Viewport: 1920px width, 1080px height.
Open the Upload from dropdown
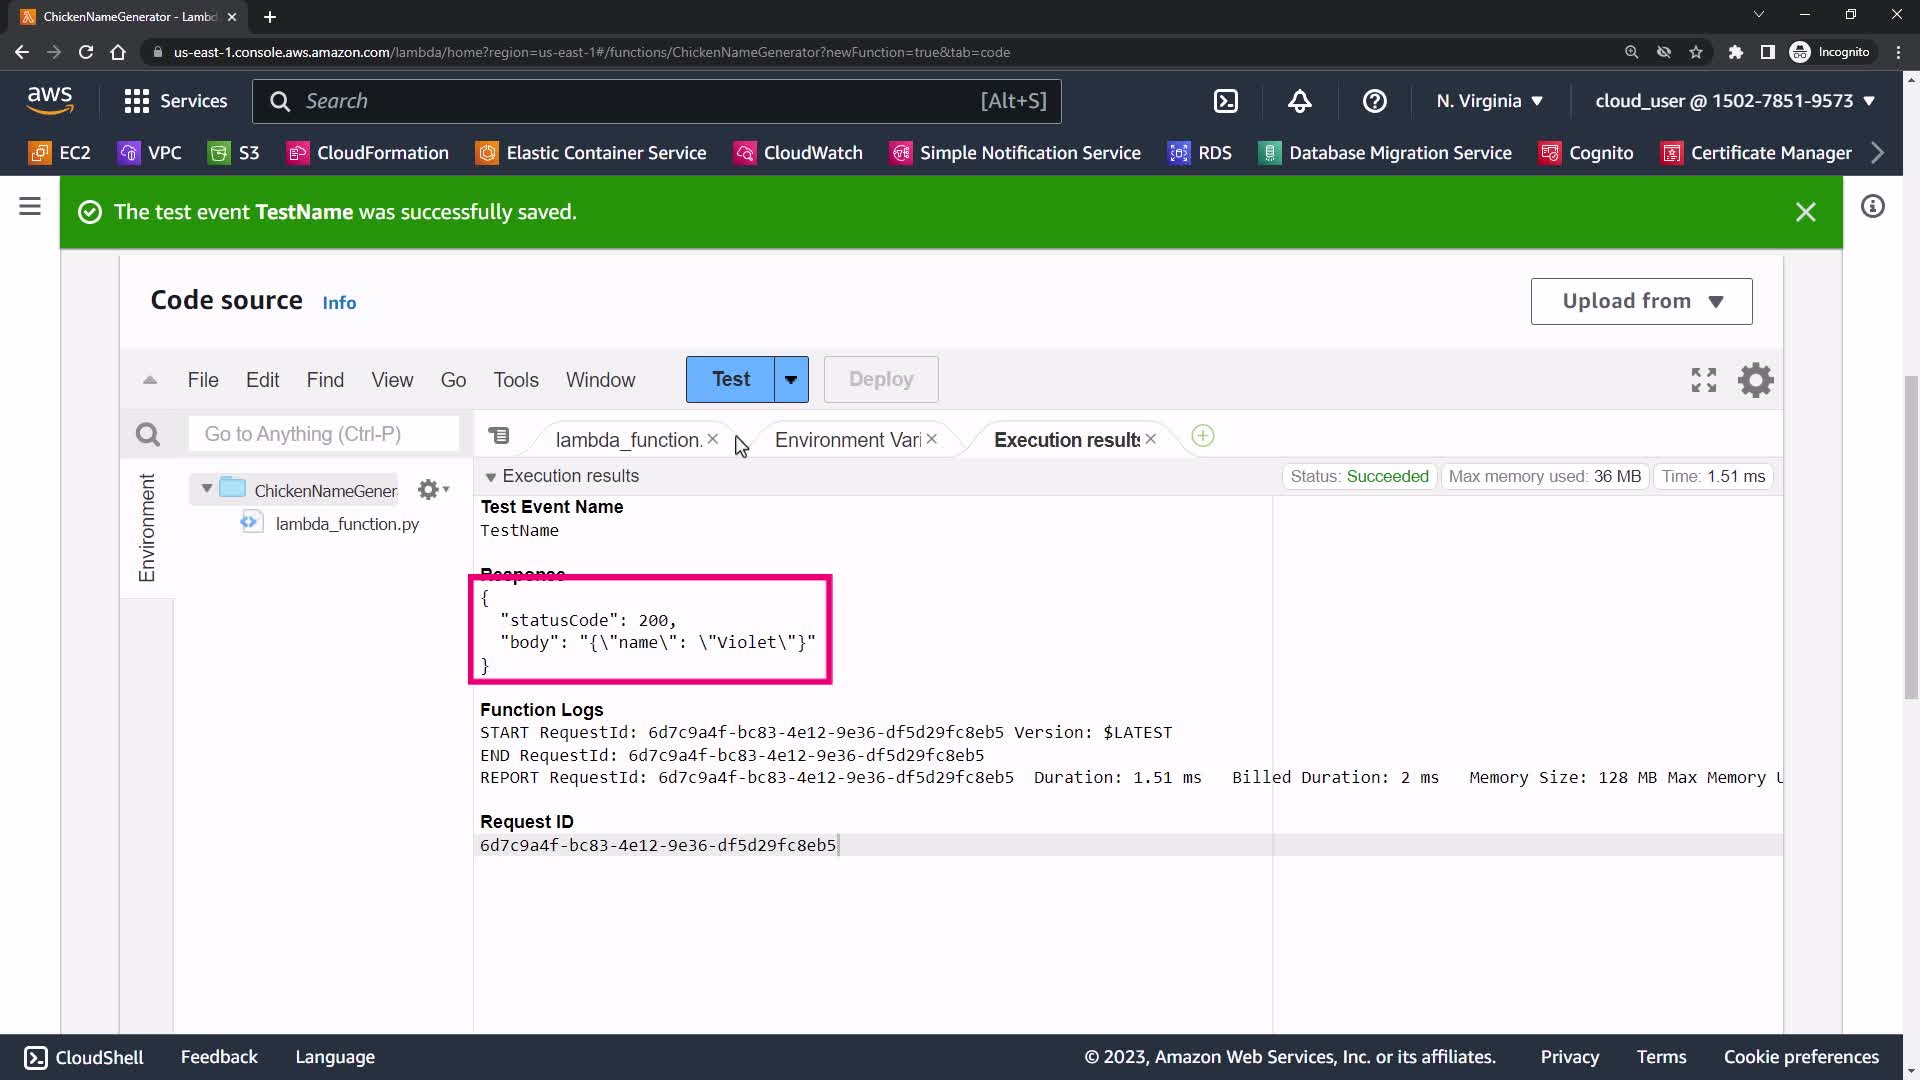tap(1641, 301)
